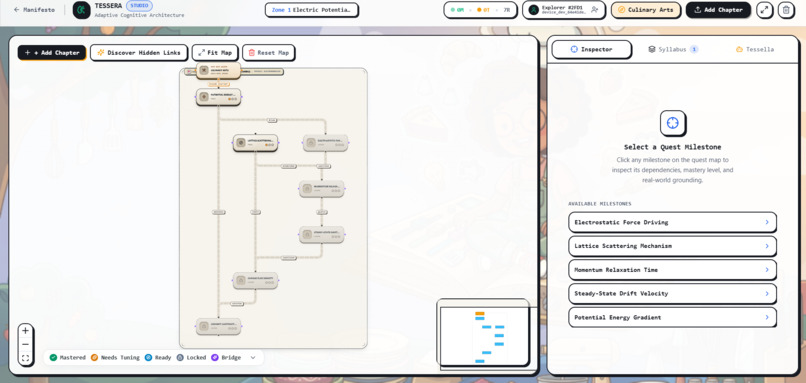Click the Fit Map button
This screenshot has height=383, width=806.
(215, 52)
